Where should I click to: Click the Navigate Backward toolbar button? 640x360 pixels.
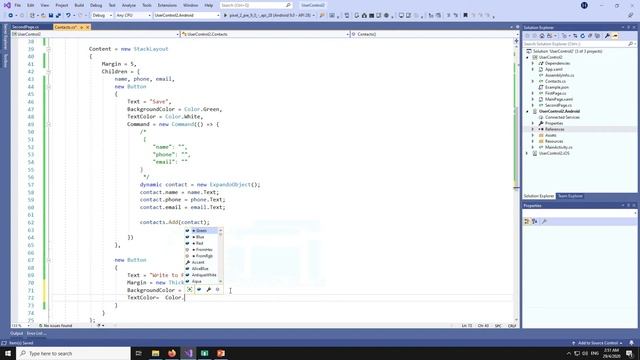(x=11, y=16)
